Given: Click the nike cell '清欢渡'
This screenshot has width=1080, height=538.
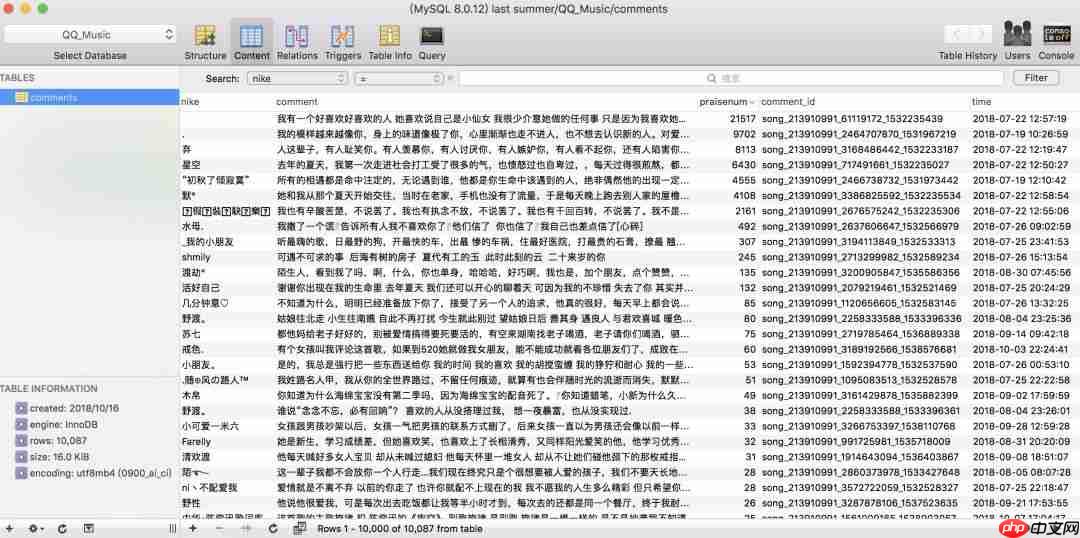Looking at the screenshot, I should pos(196,457).
